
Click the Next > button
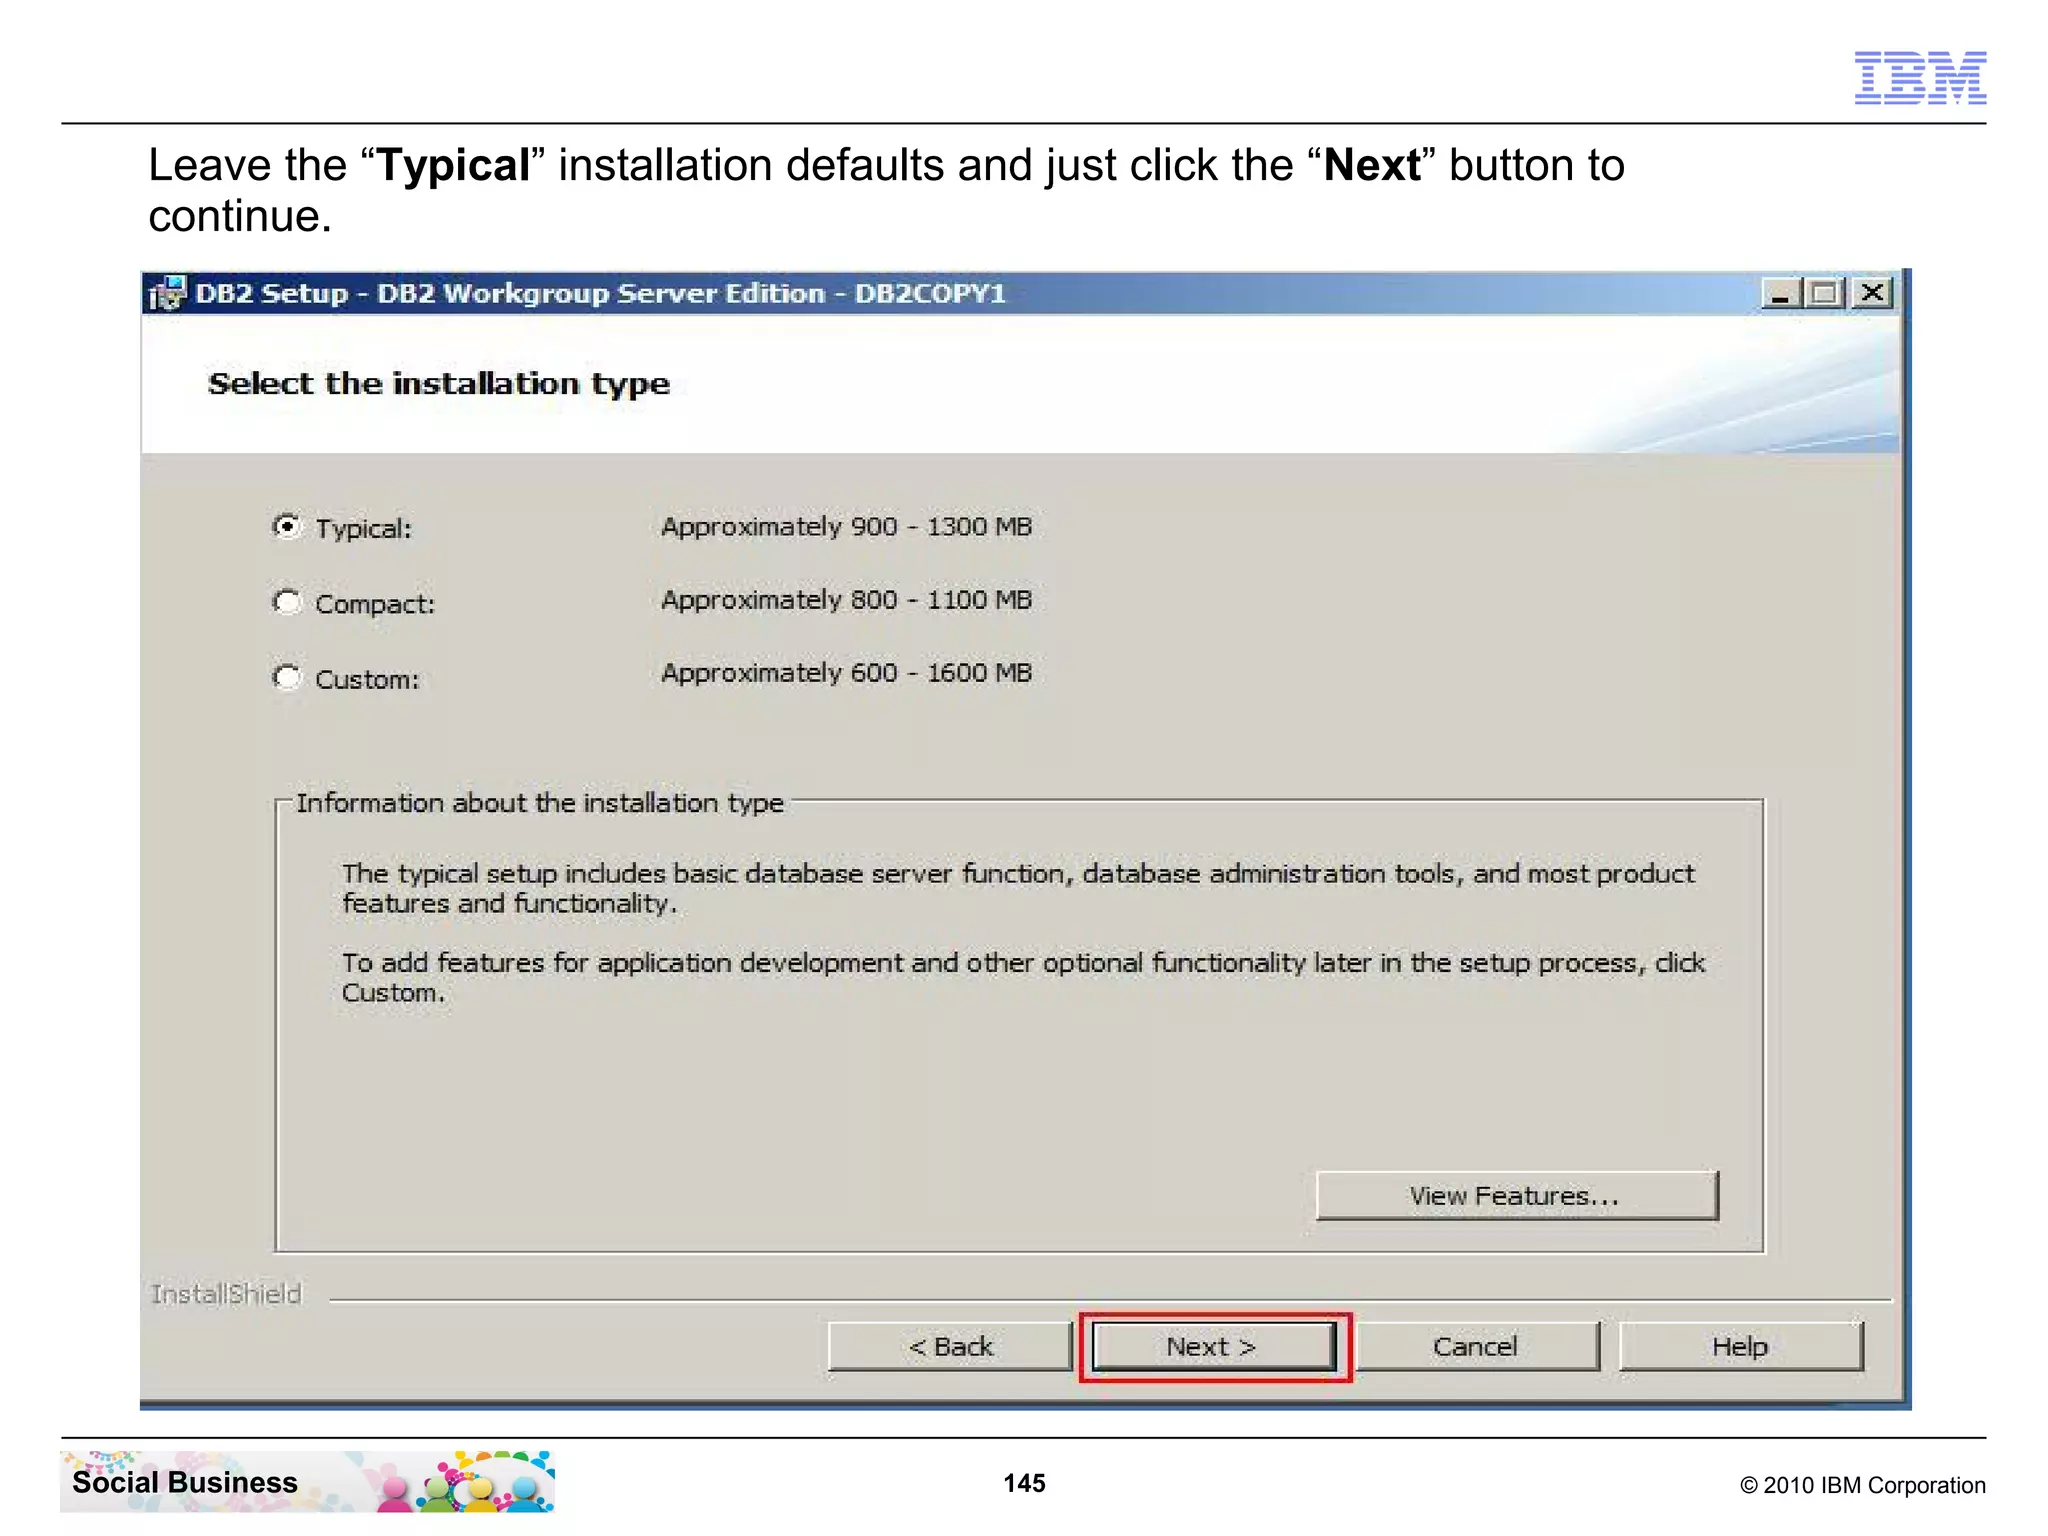[1213, 1346]
